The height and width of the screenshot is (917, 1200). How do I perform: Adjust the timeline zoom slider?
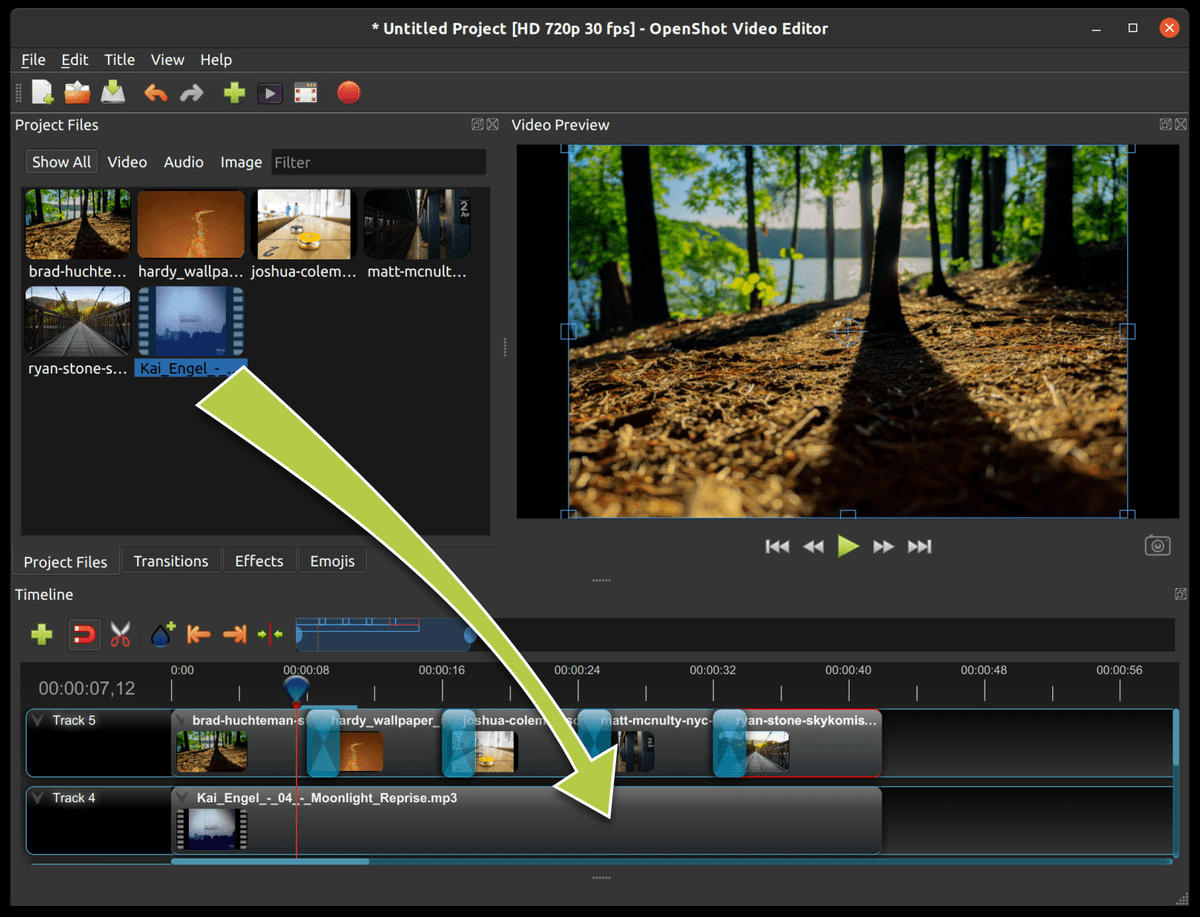[x=385, y=634]
